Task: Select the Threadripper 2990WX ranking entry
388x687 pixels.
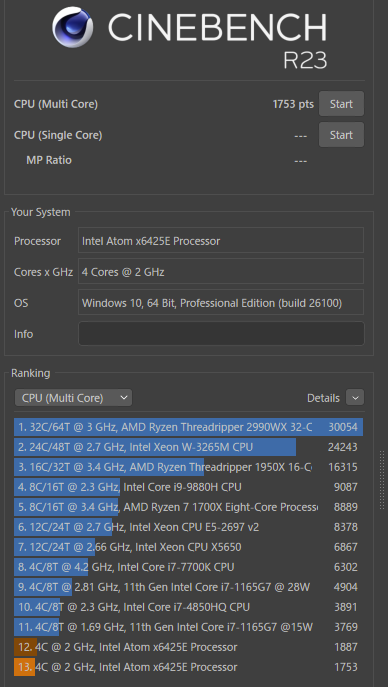Action: pyautogui.click(x=188, y=427)
